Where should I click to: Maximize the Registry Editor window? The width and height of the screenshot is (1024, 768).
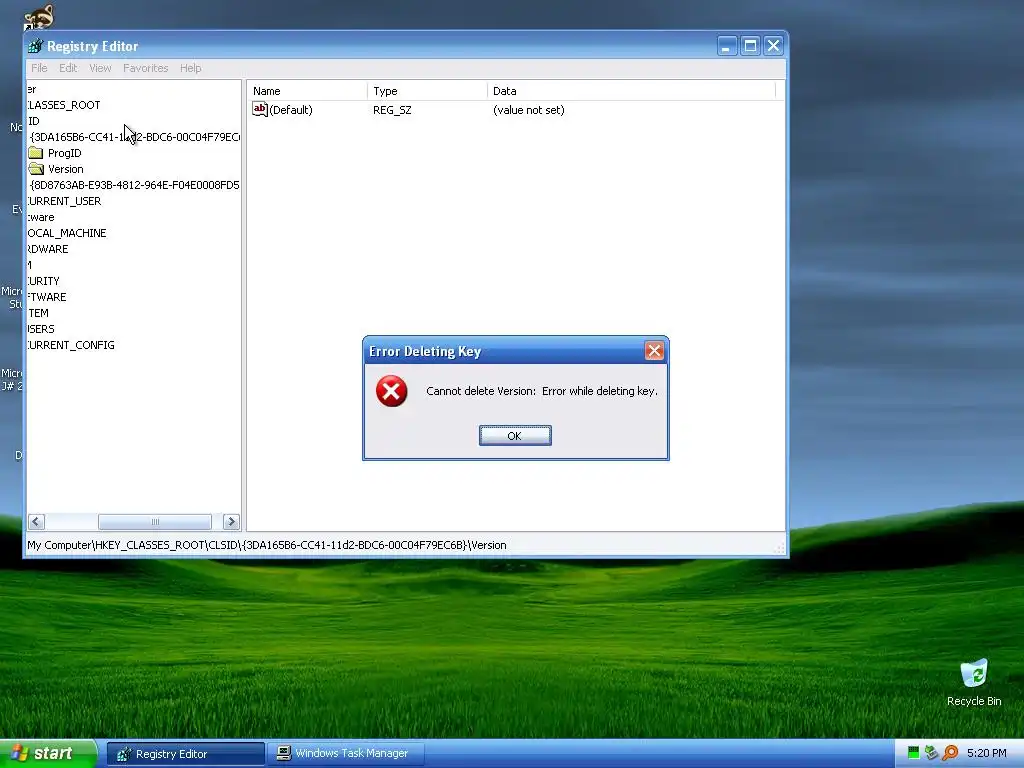pos(750,46)
